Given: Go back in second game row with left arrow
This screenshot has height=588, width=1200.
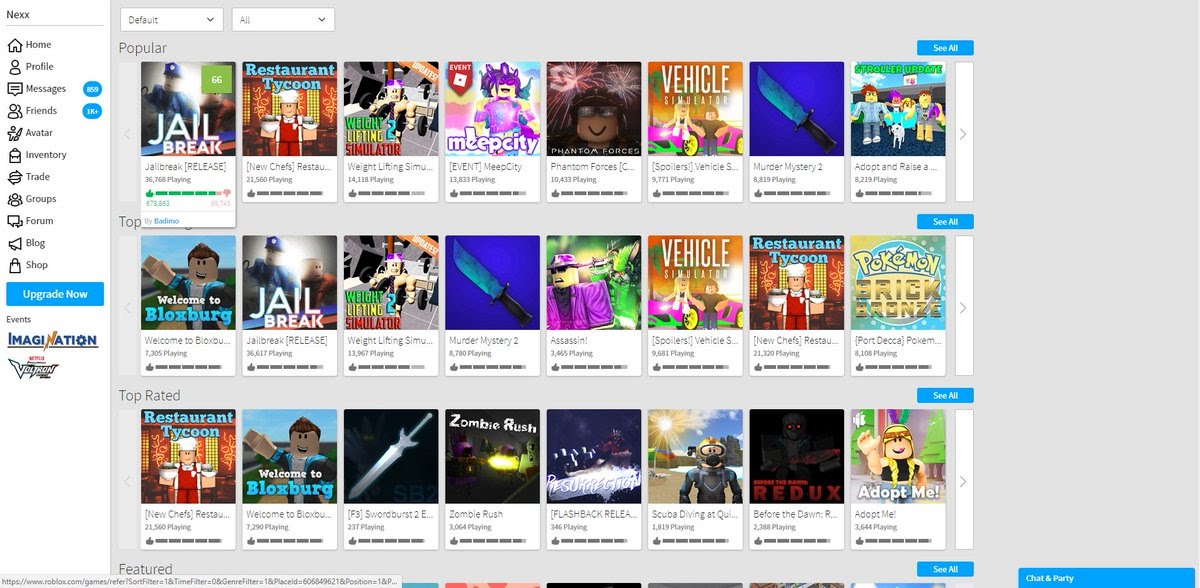Looking at the screenshot, I should click(x=127, y=307).
